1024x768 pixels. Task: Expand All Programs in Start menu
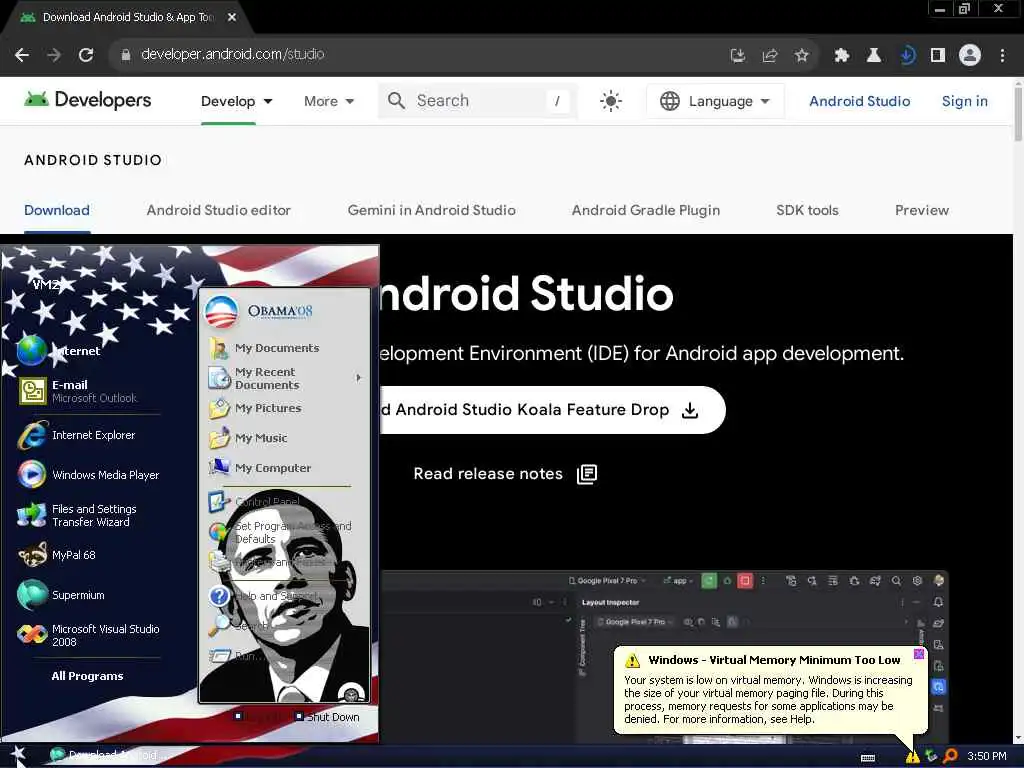(88, 677)
